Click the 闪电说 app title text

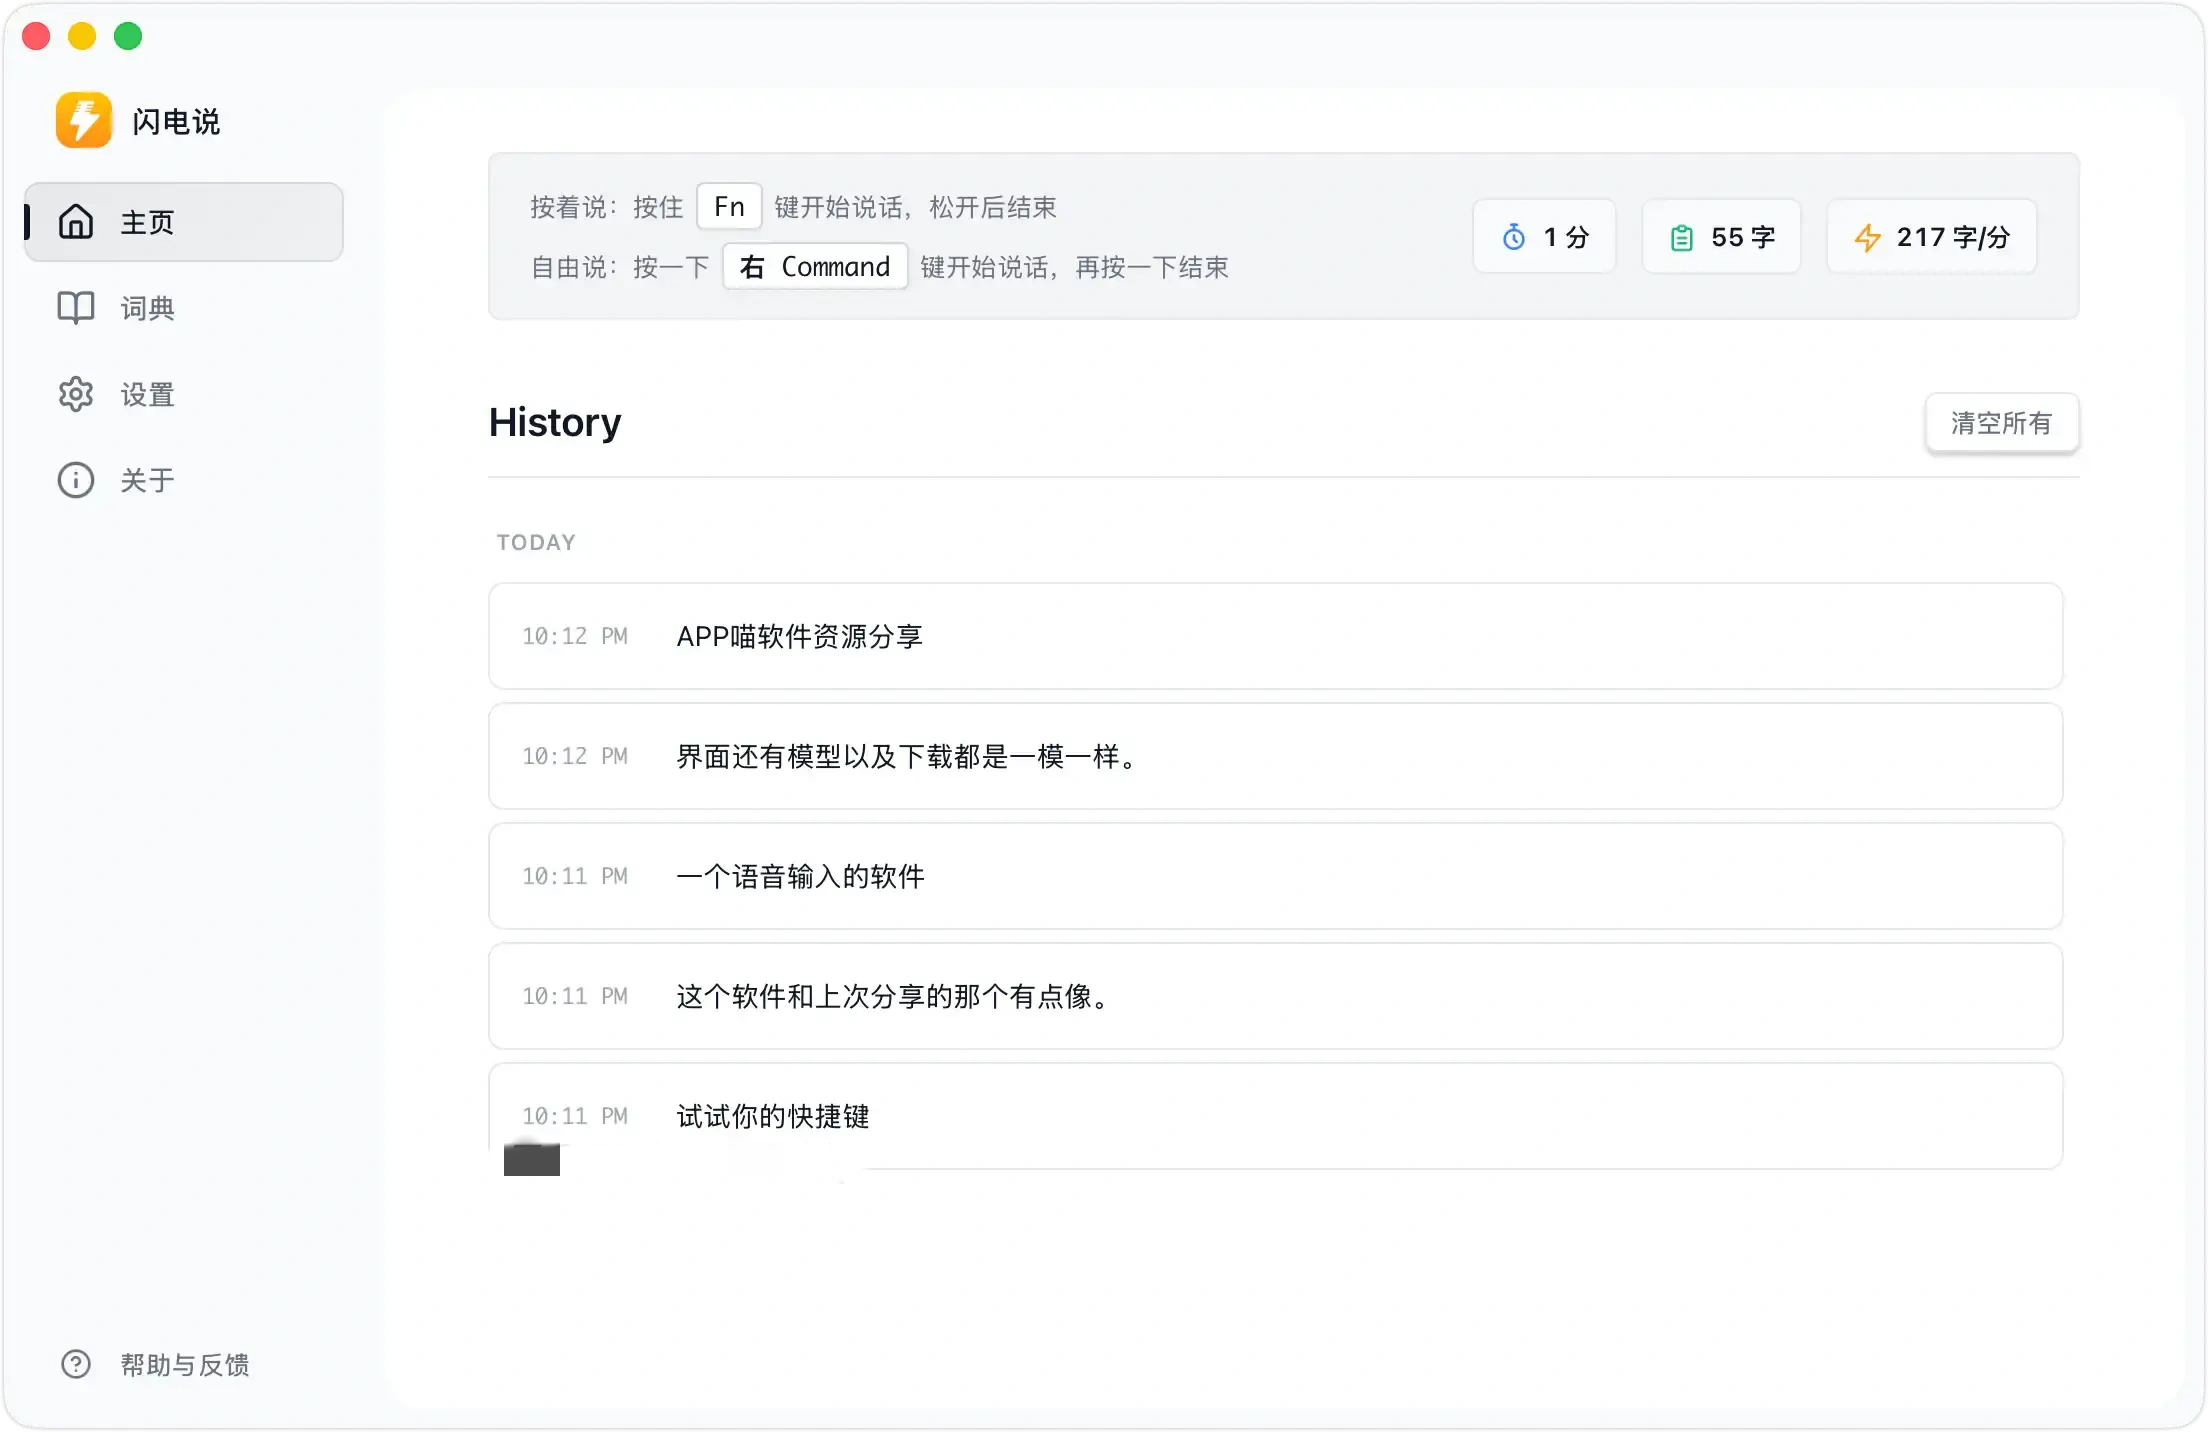[176, 121]
